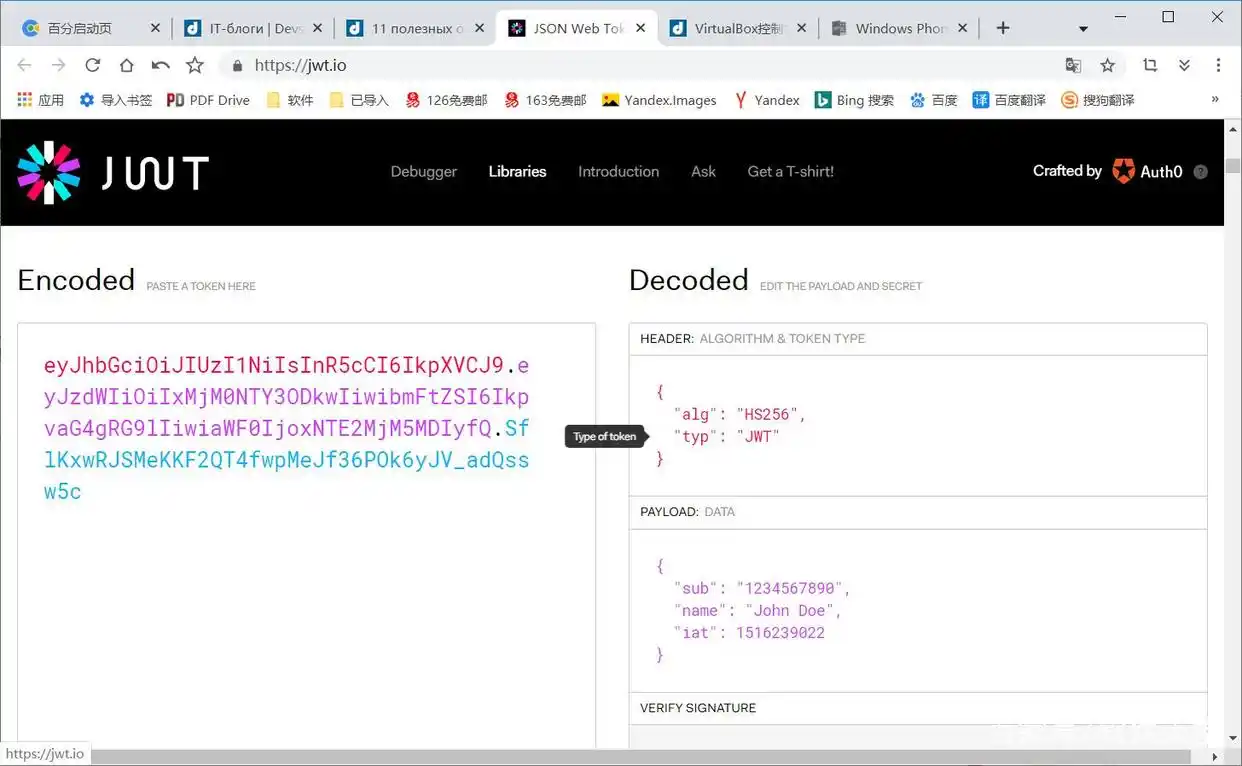Select Libraries in the JWT navigation
This screenshot has height=766, width=1242.
(x=517, y=171)
